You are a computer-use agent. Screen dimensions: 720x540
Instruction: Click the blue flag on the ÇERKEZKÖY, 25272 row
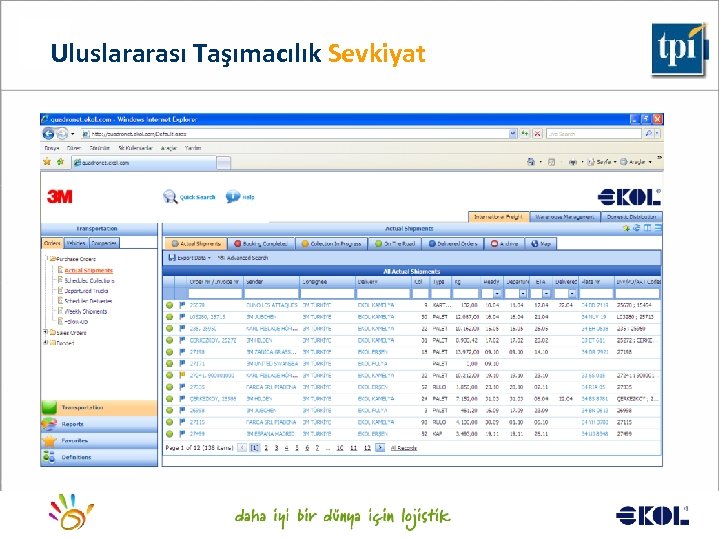point(182,340)
